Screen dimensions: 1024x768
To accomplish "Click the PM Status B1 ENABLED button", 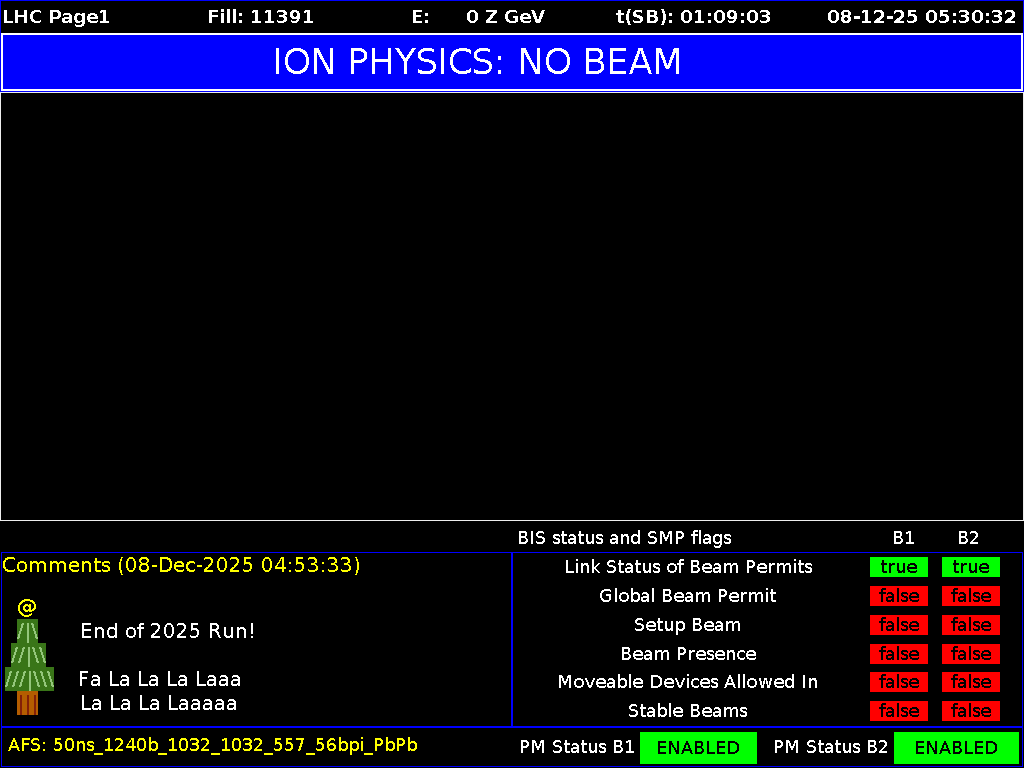I will pyautogui.click(x=698, y=747).
